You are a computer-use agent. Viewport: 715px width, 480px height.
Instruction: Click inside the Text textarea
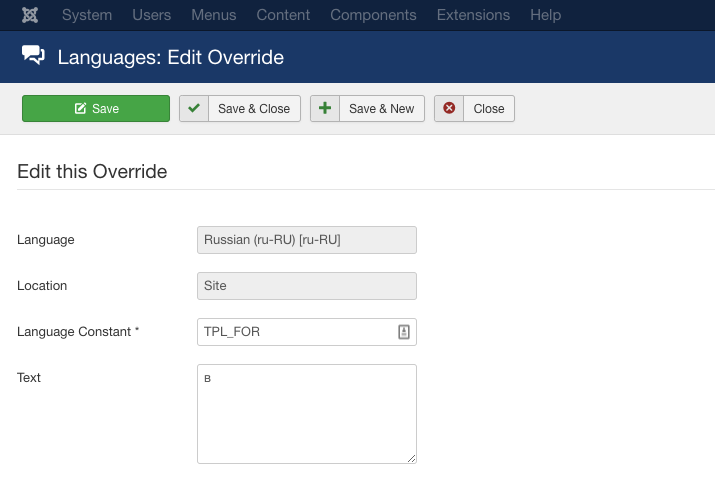(x=306, y=414)
